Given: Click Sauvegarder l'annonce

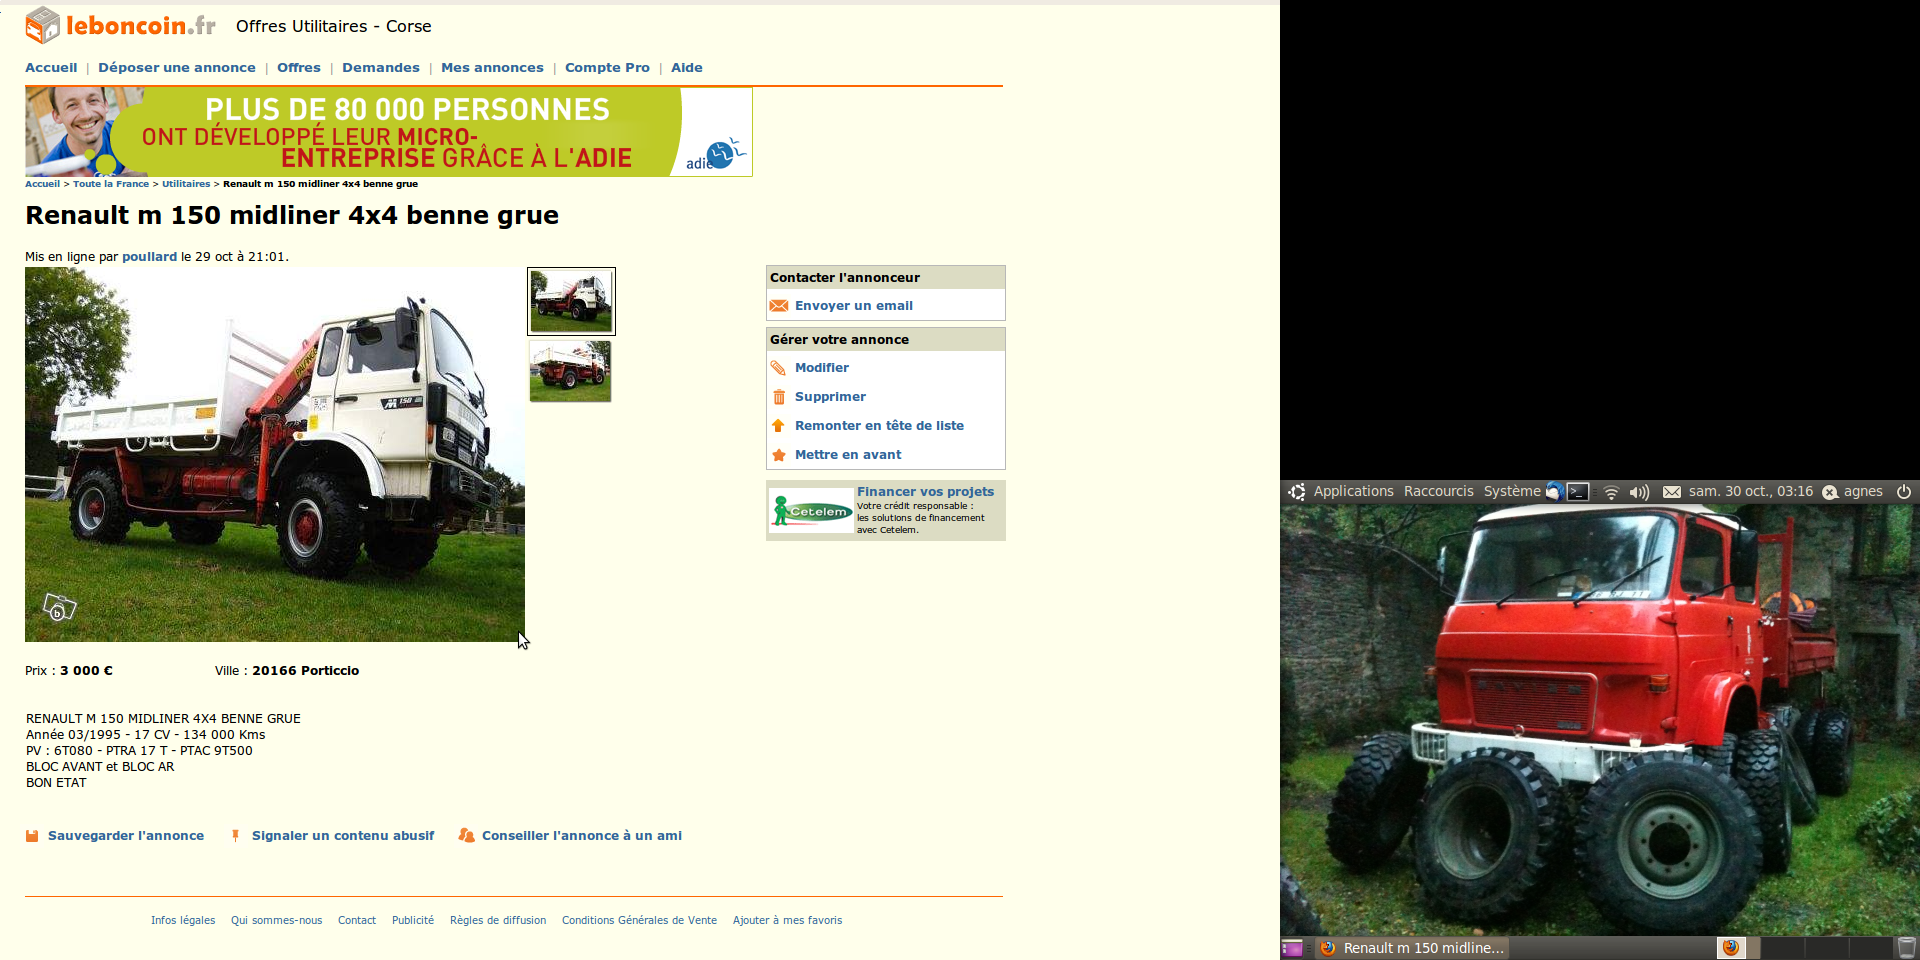Looking at the screenshot, I should 125,836.
